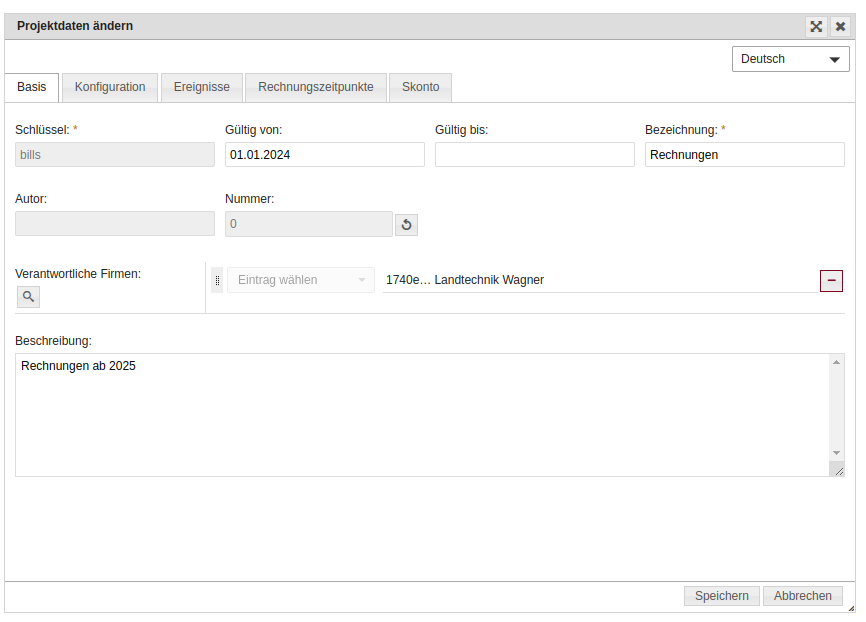The image size is (866, 622).
Task: Maximize the Projektdaten ändern dialog
Action: pos(817,27)
